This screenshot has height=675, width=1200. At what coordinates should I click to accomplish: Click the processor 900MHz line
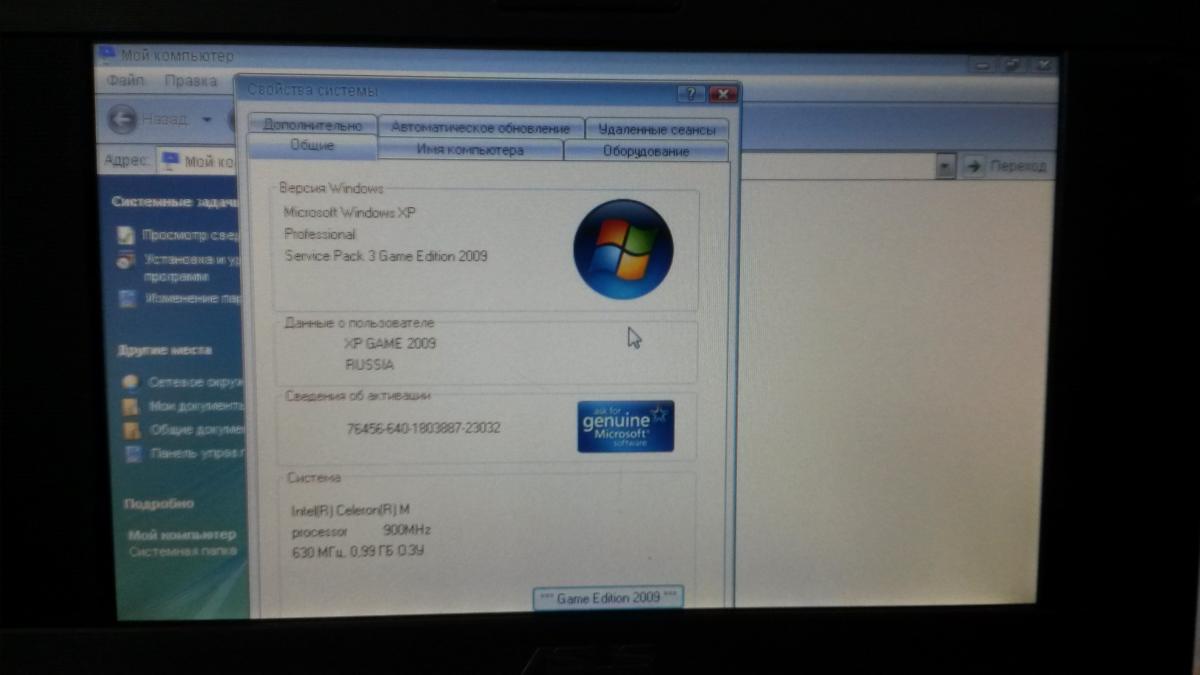click(361, 530)
